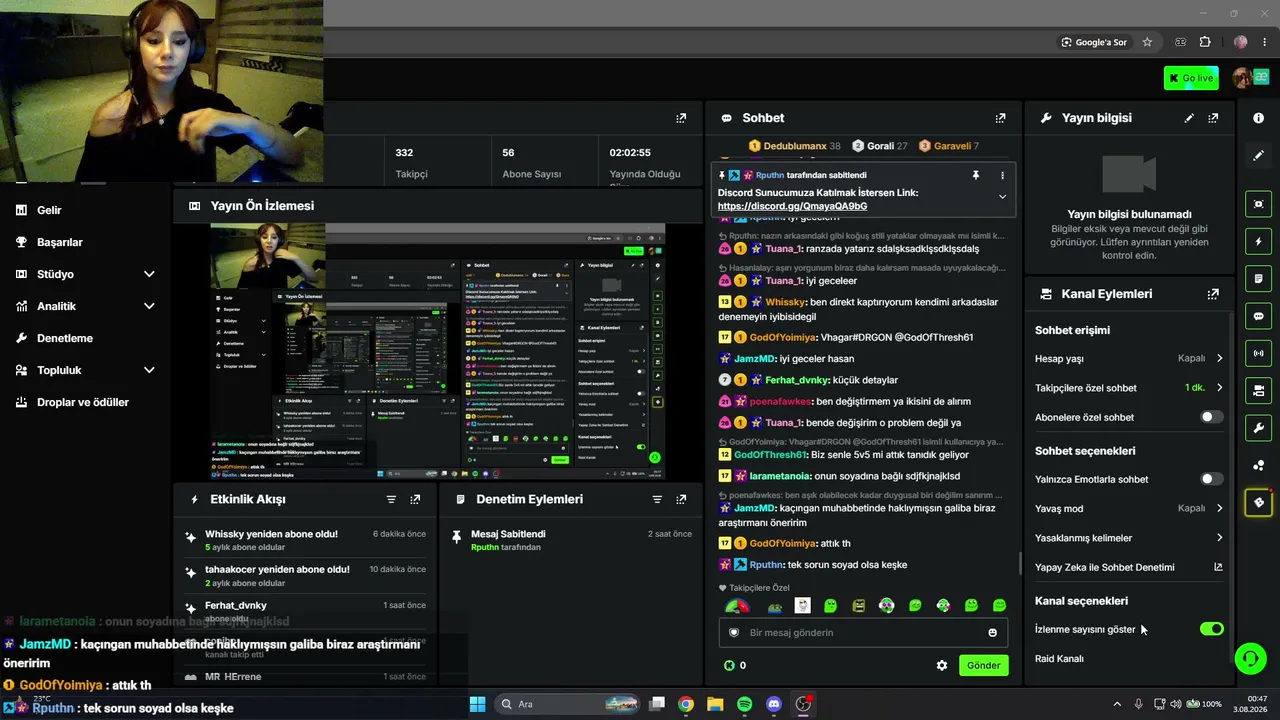Image resolution: width=1280 pixels, height=720 pixels.
Task: Collapse the pinned Discord message
Action: (x=1002, y=197)
